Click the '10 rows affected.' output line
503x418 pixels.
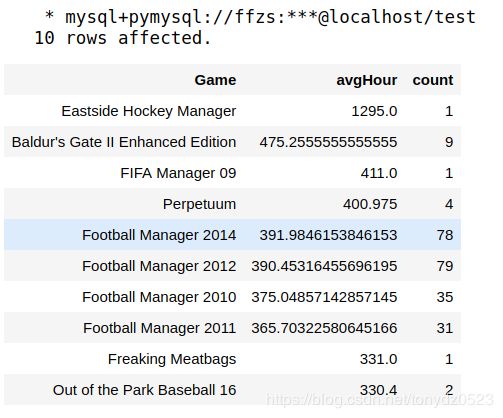point(123,38)
